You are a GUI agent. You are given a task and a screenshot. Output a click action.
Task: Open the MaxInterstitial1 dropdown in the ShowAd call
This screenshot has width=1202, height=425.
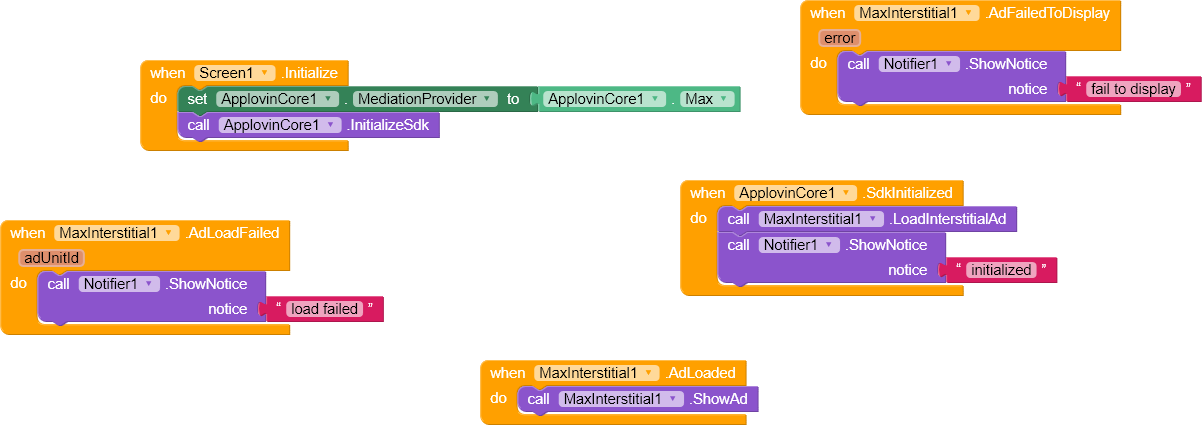tap(621, 399)
